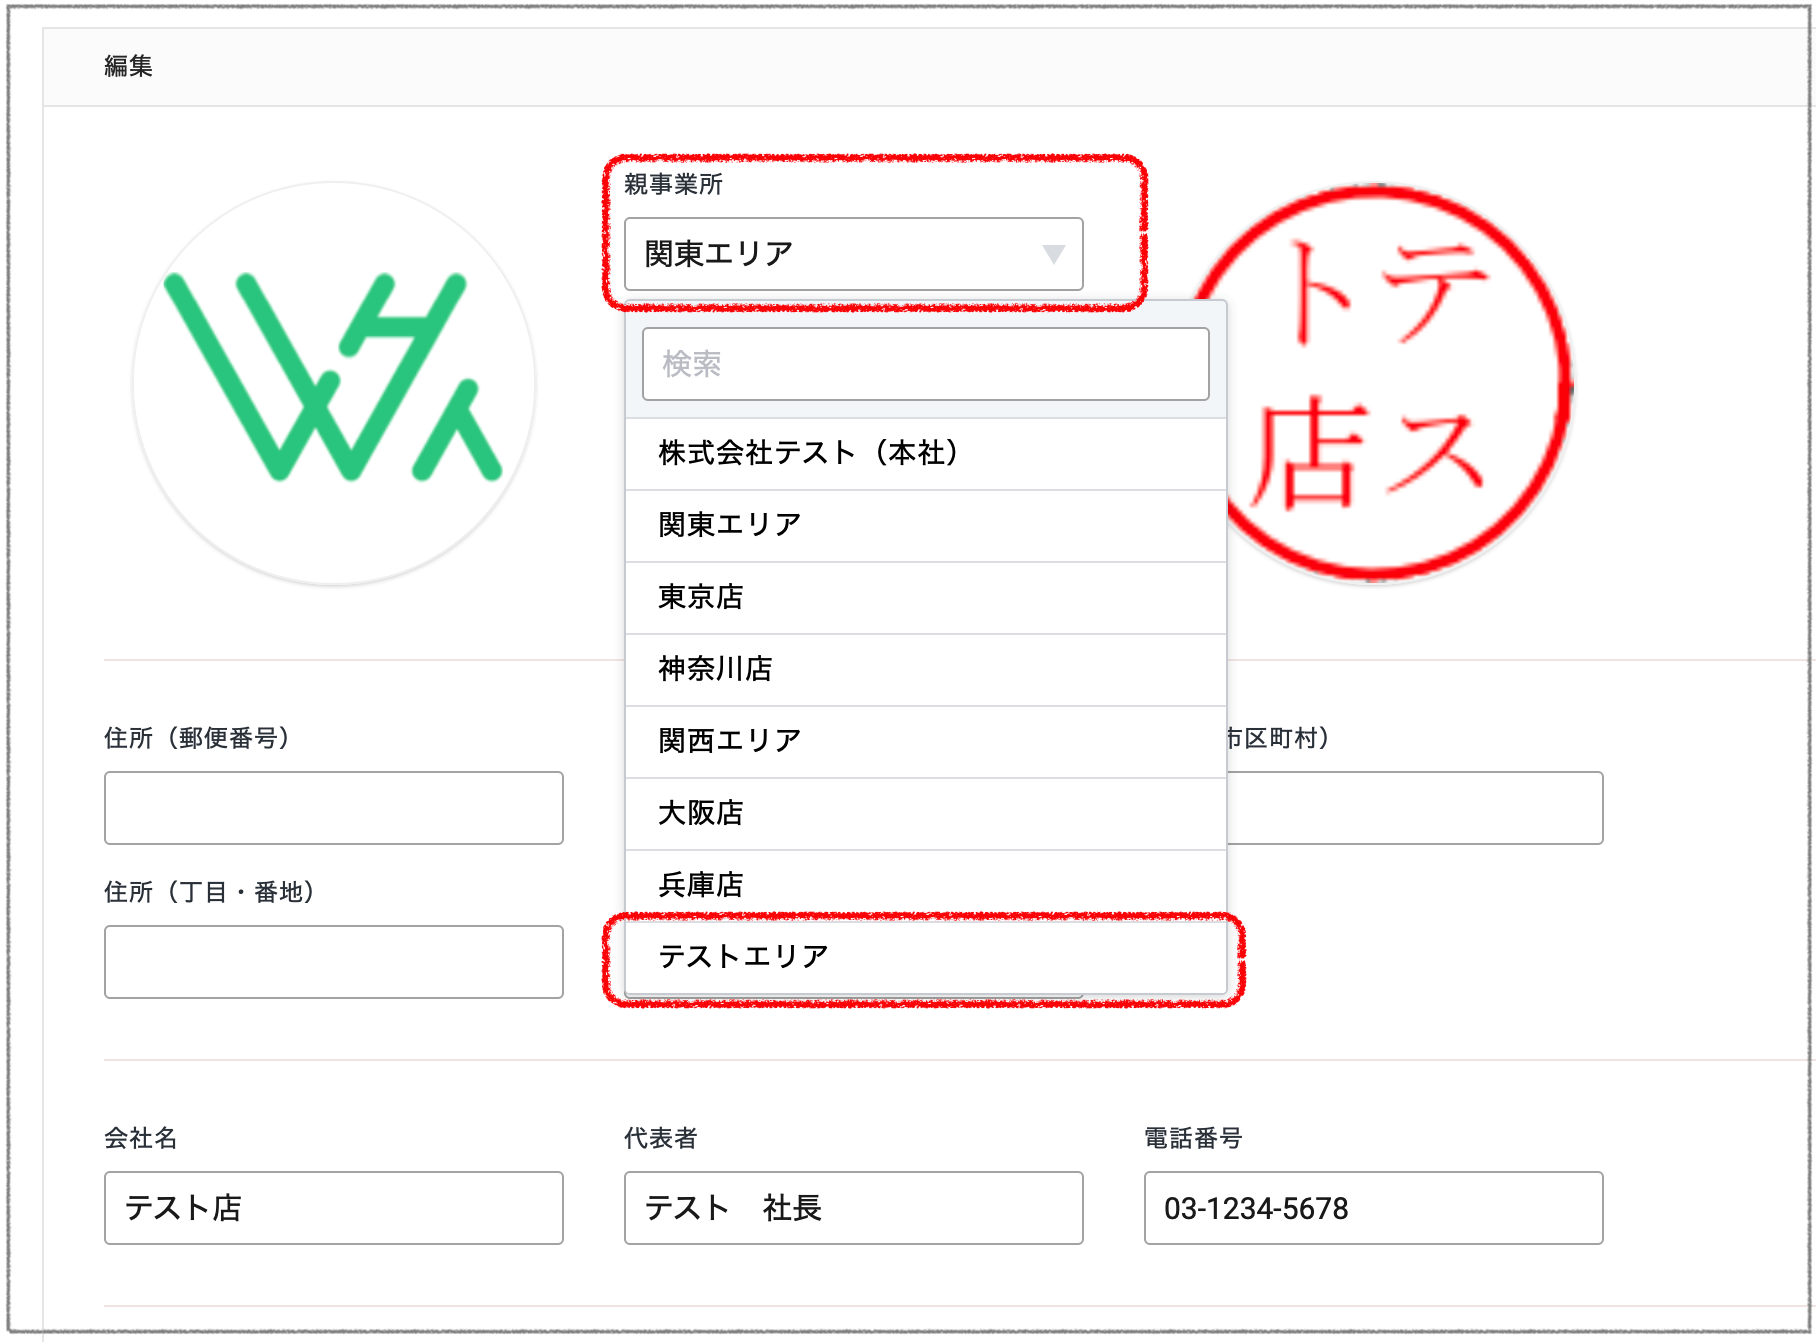1816x1342 pixels.
Task: Click the 住所（丁目・番地） label
Action: [x=210, y=892]
